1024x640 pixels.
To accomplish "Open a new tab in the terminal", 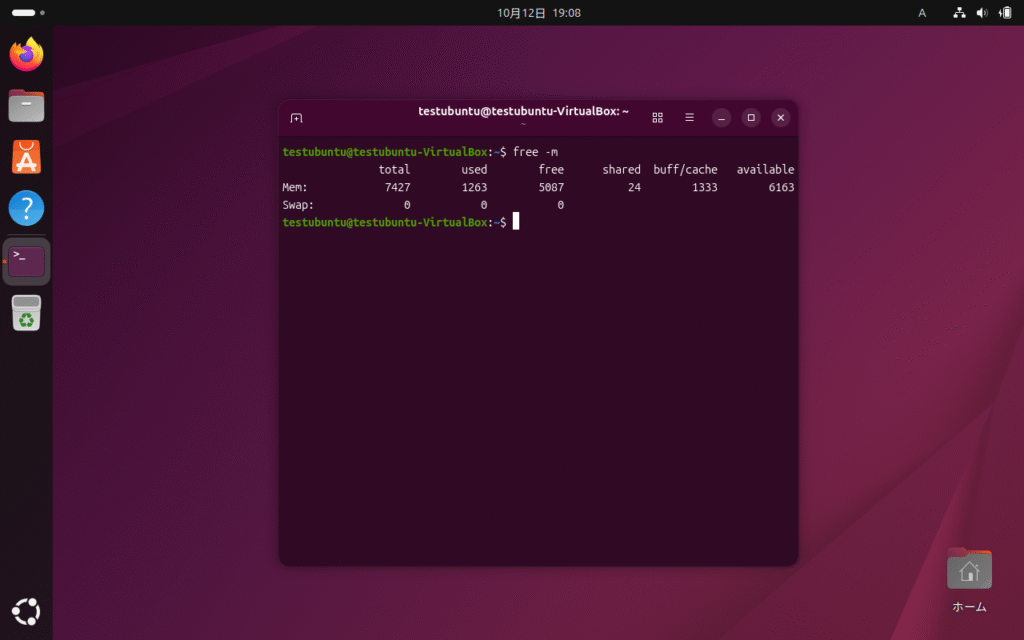I will (x=296, y=118).
